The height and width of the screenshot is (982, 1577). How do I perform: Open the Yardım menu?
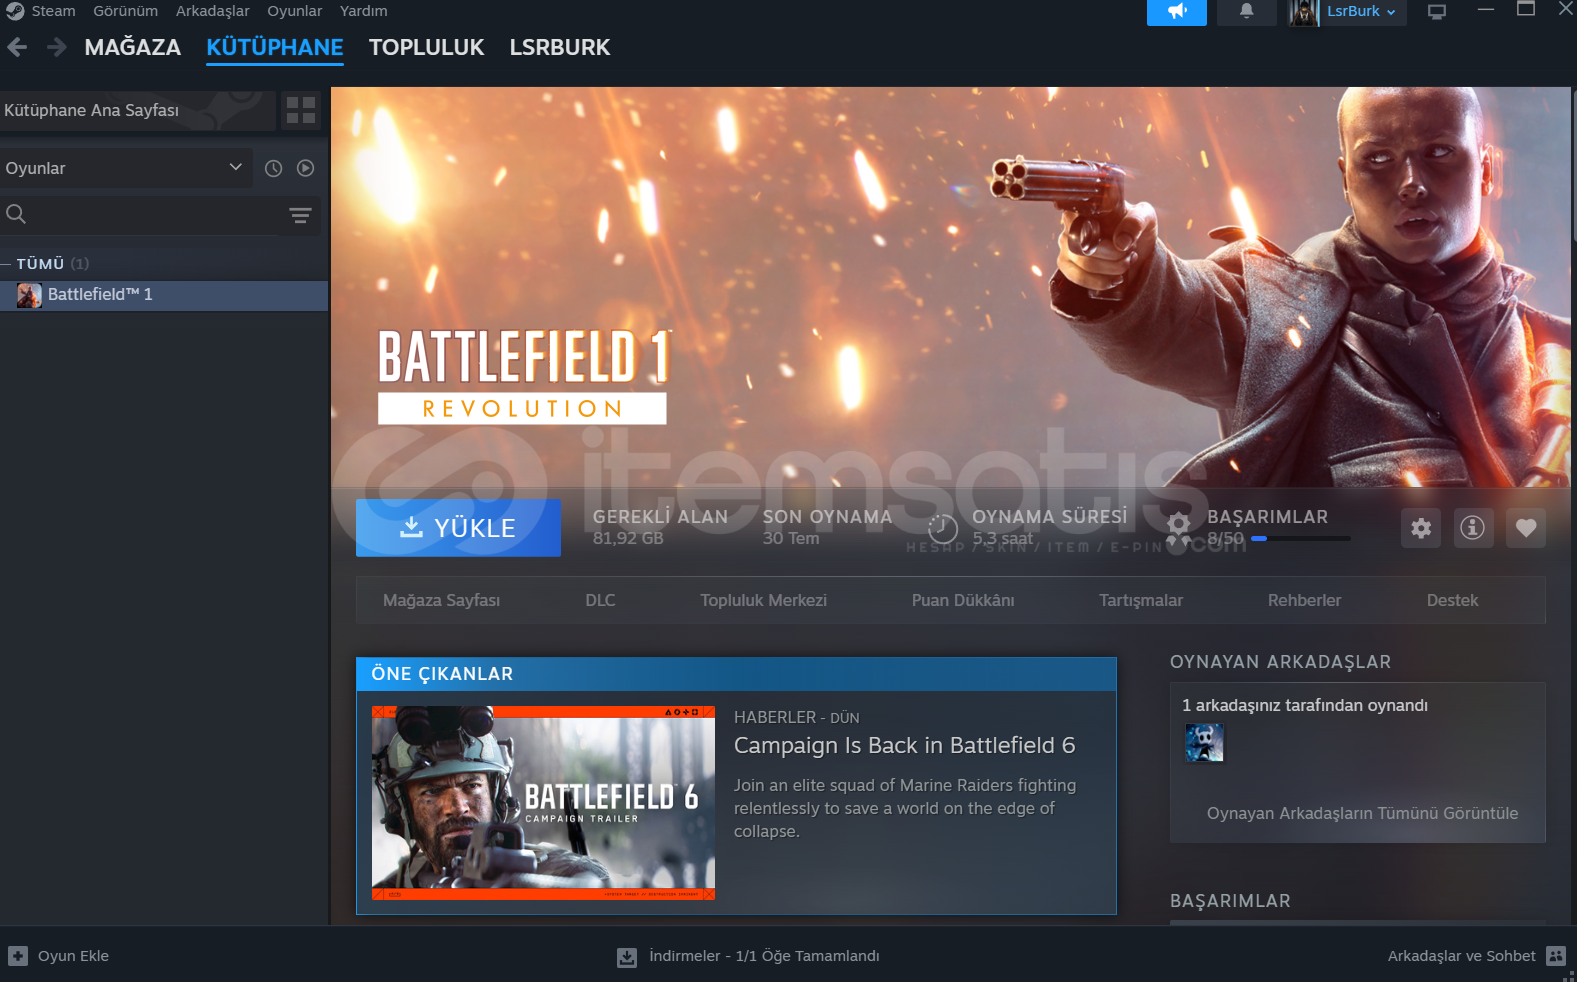point(363,11)
